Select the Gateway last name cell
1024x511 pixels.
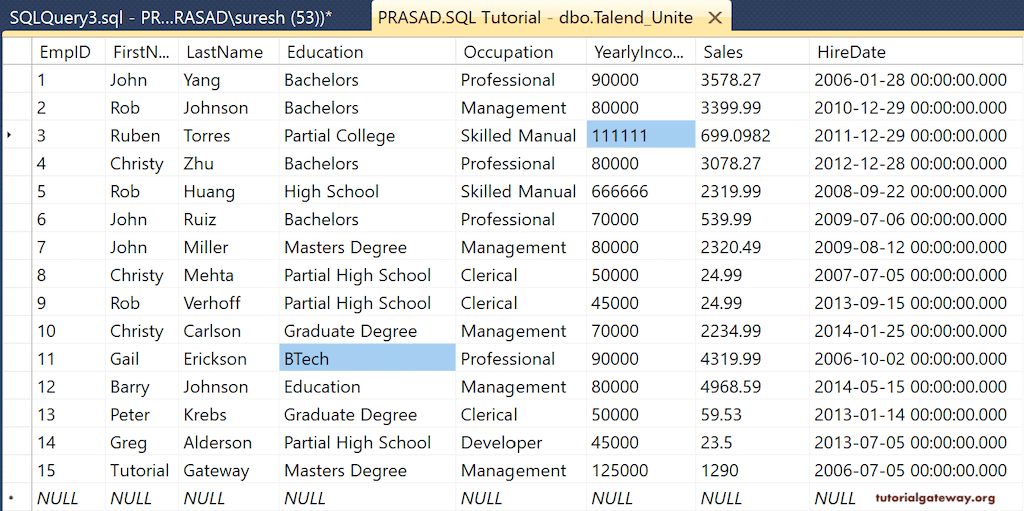point(217,471)
